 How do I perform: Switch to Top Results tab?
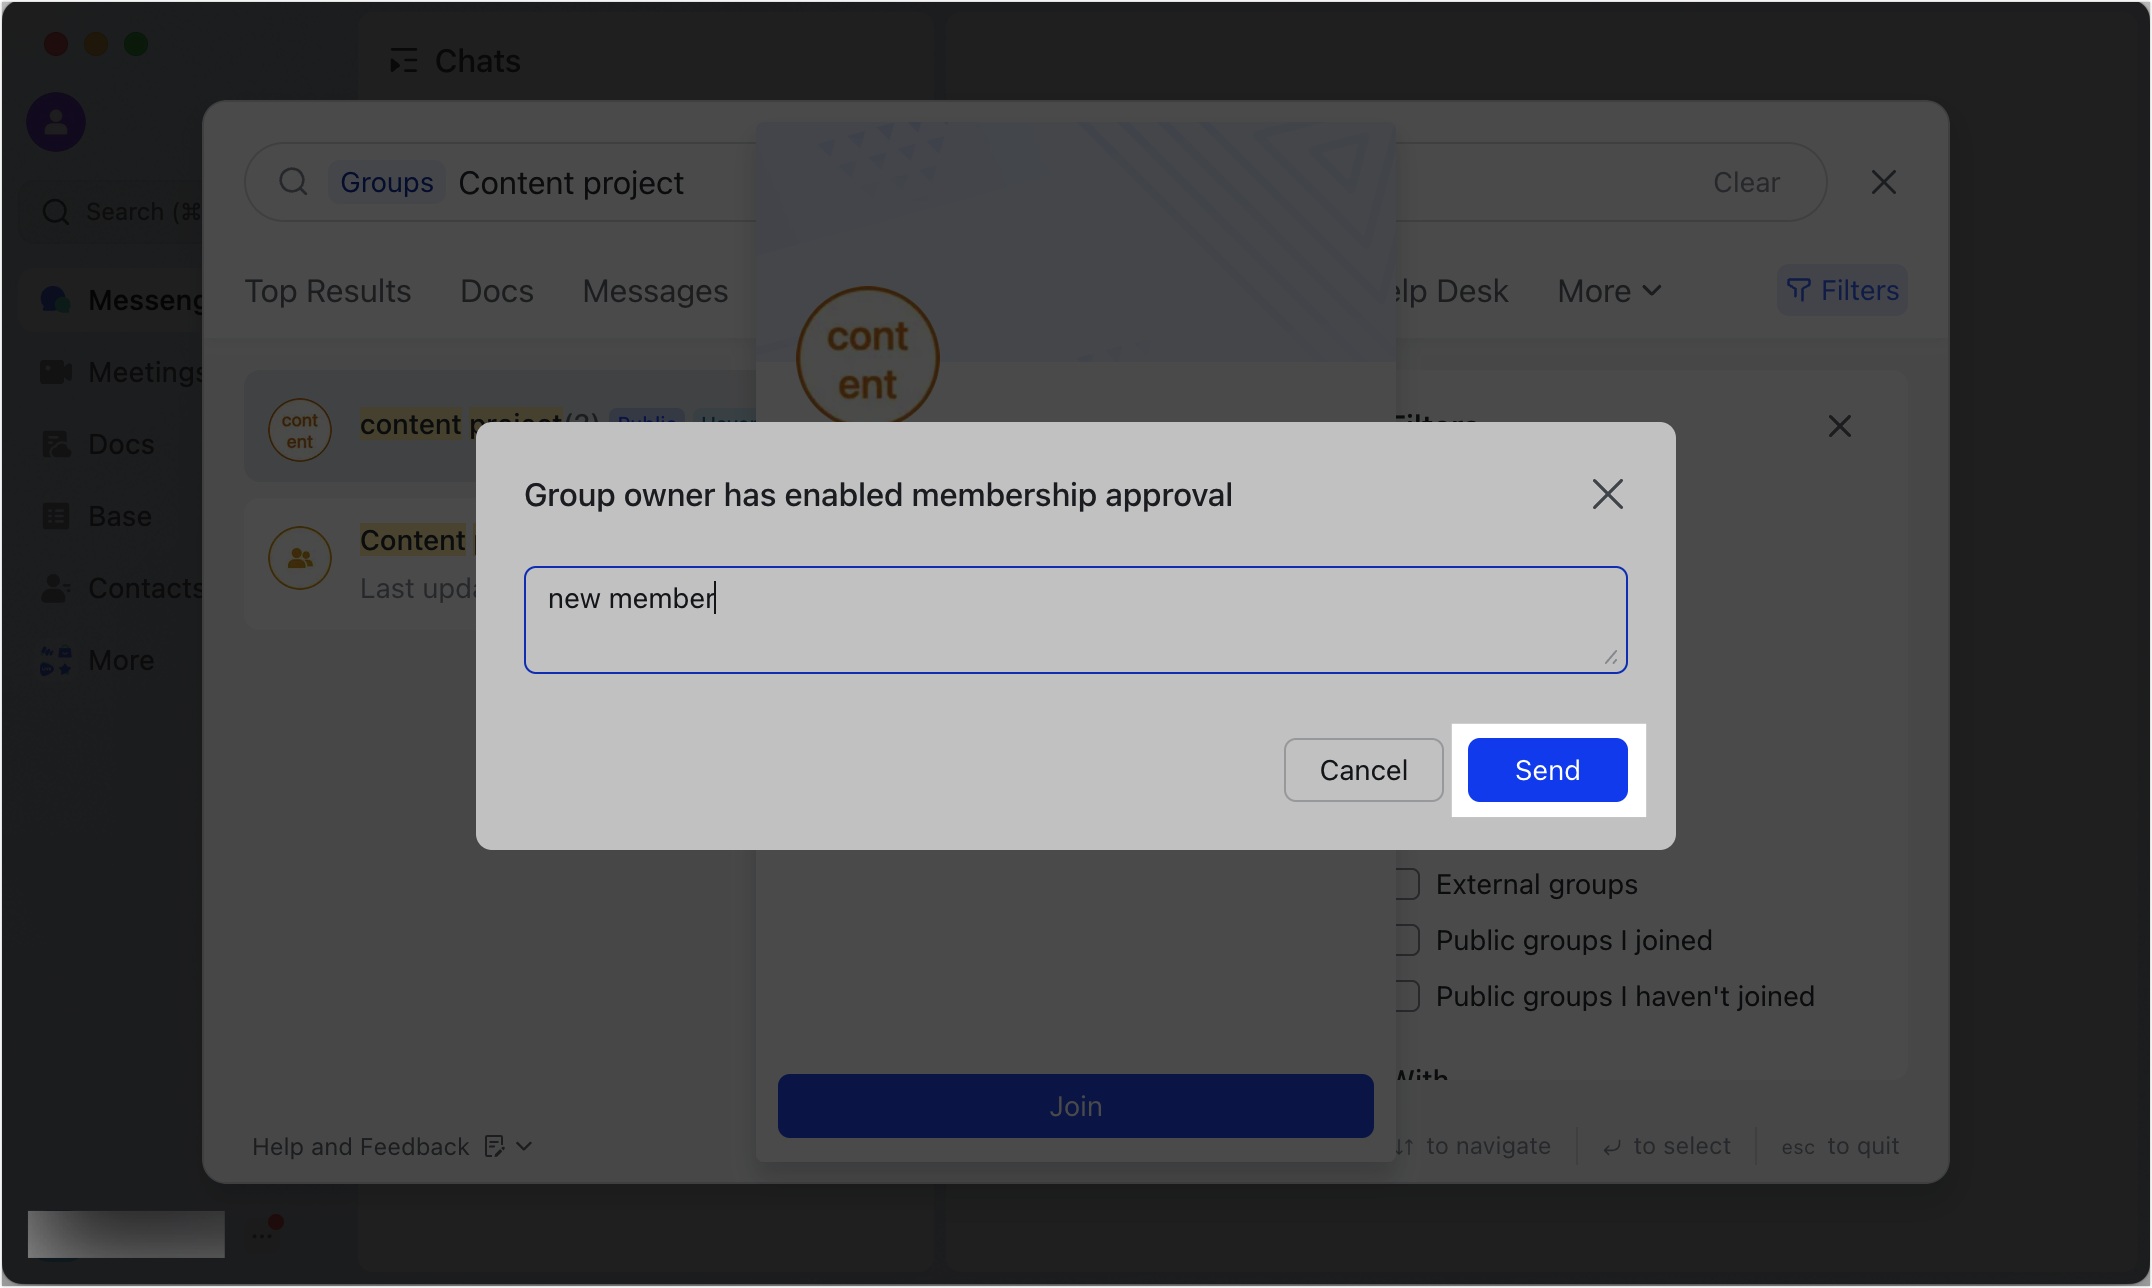click(328, 291)
